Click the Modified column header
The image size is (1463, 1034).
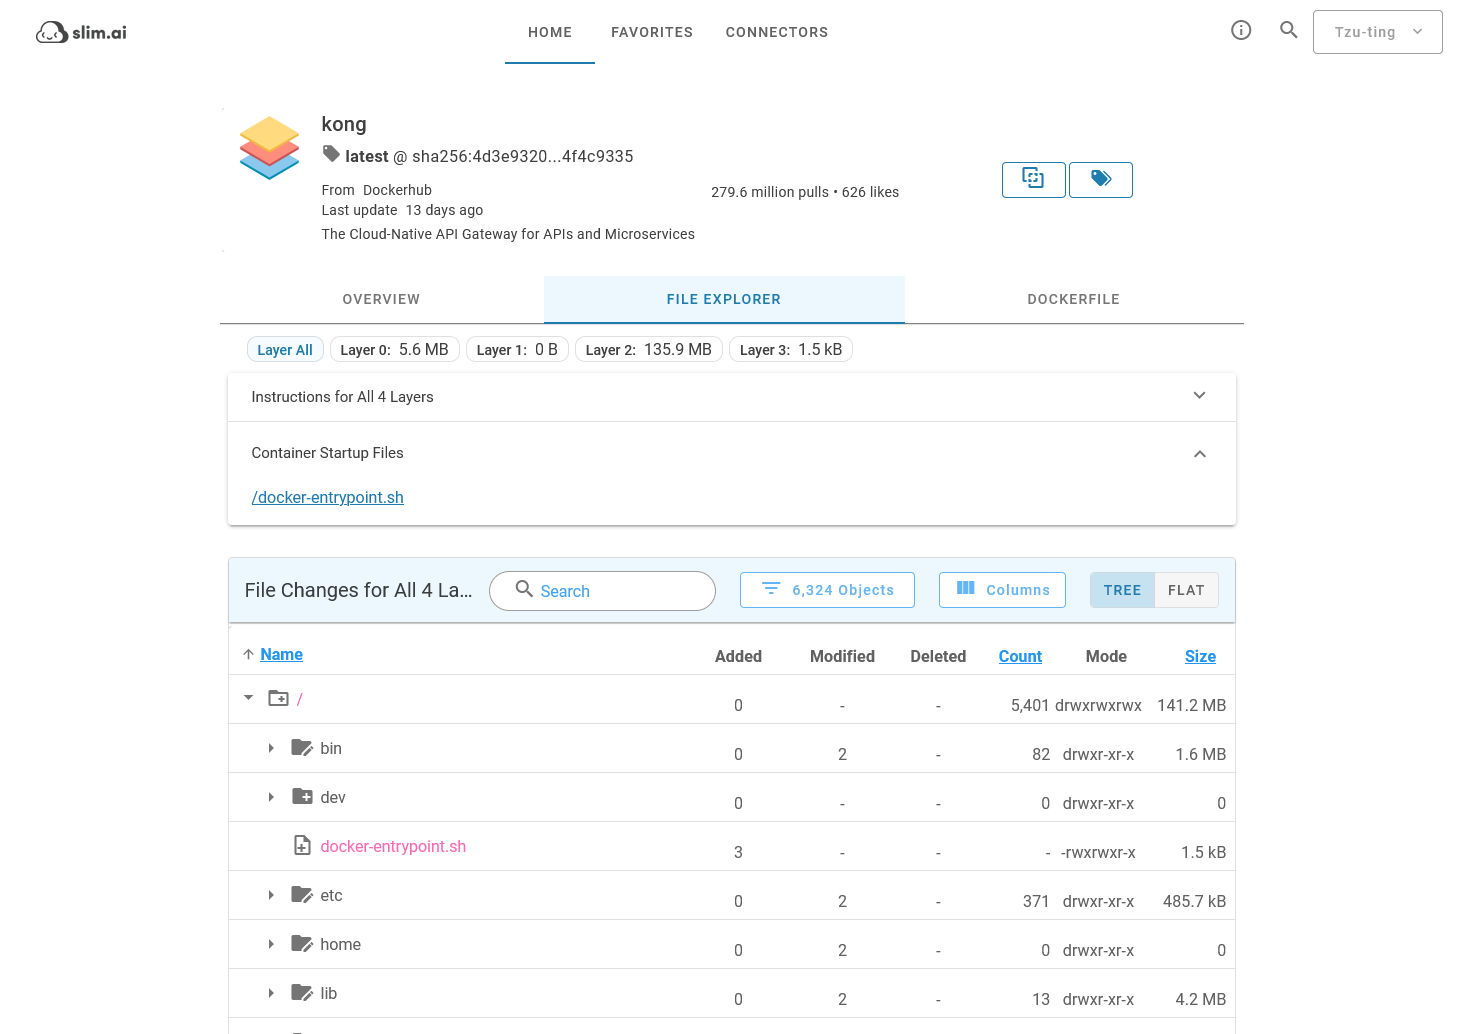842,656
